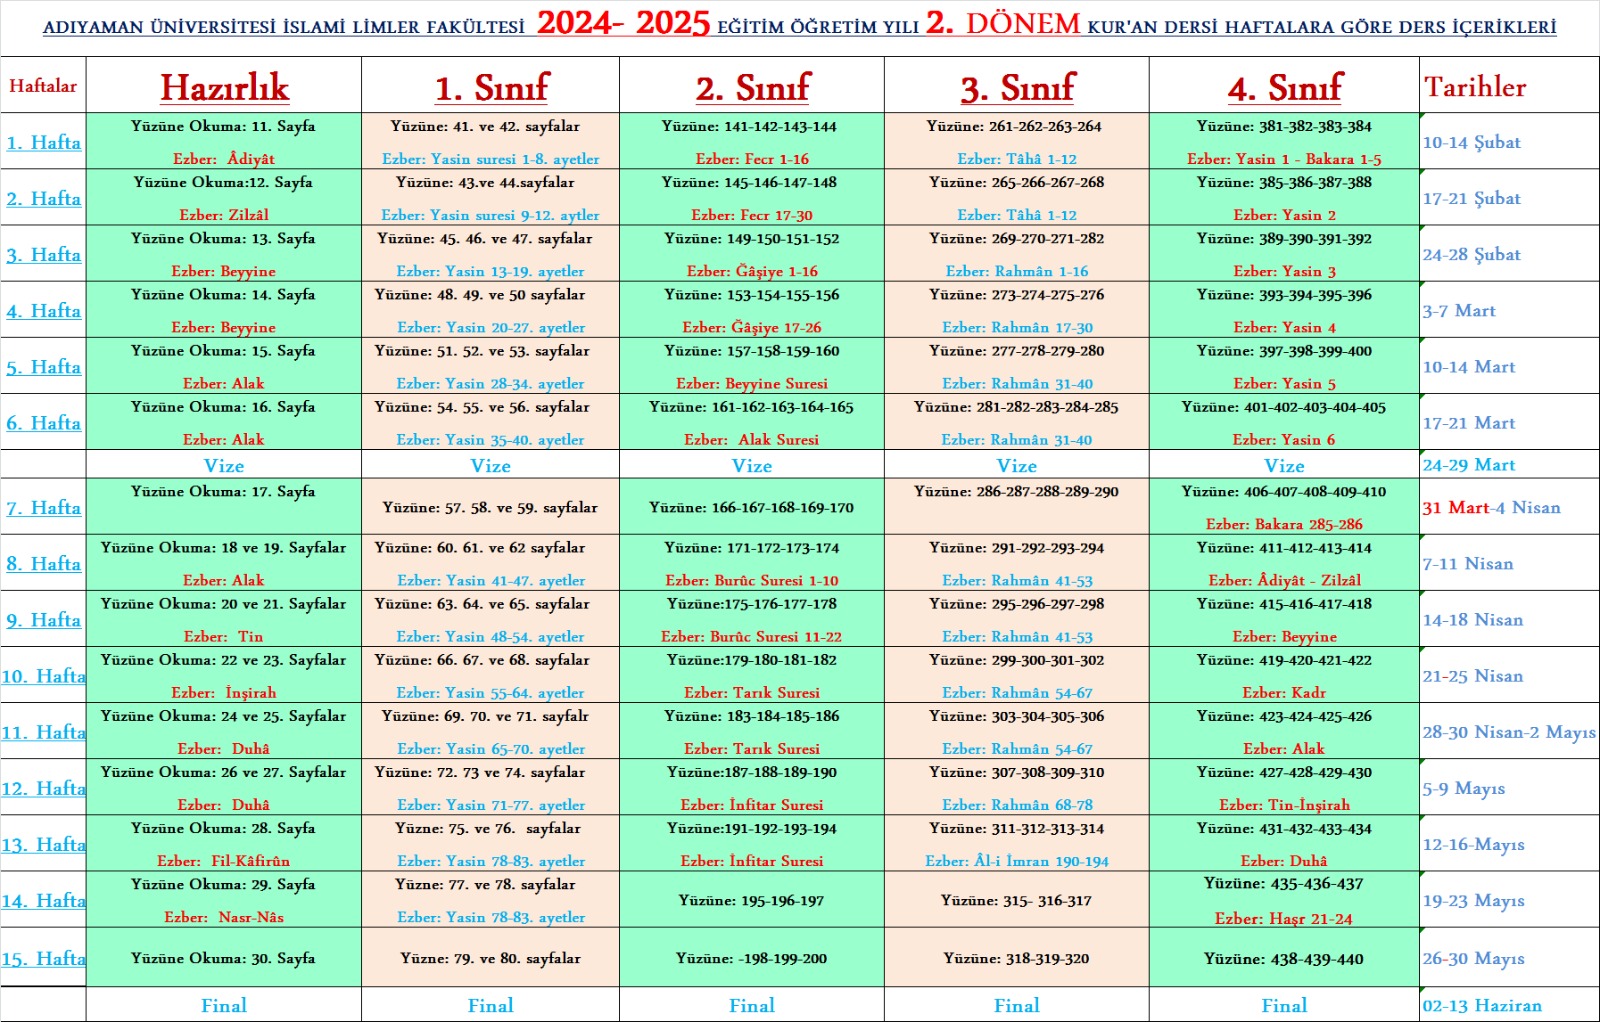This screenshot has height=1022, width=1600.
Task: Click the 'Haftalar' header cell
Action: click(43, 86)
